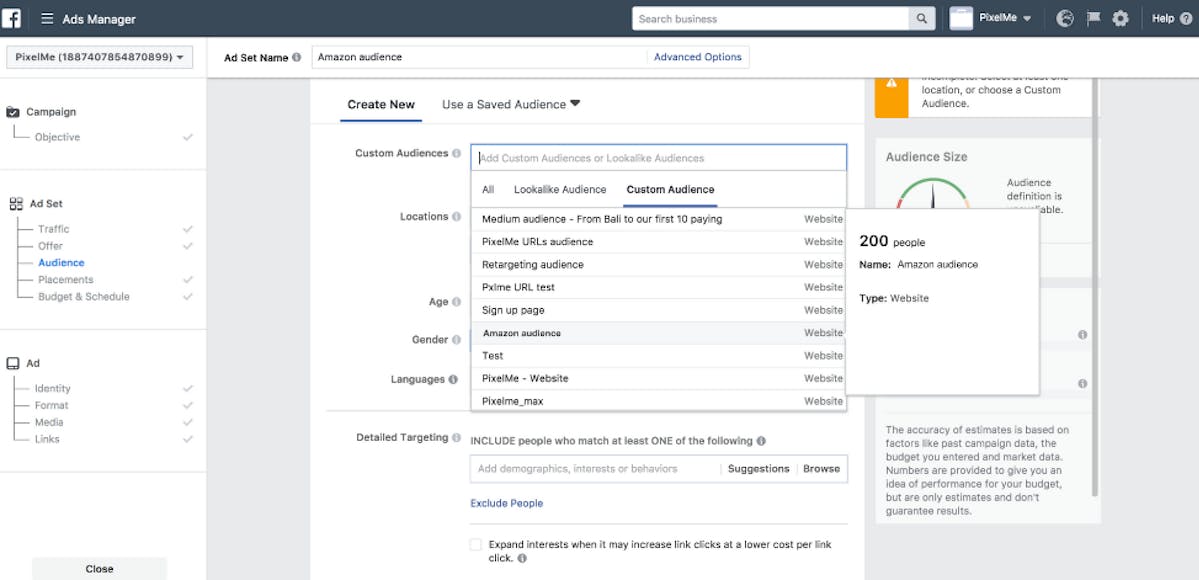Click the Browse button
Viewport: 1199px width, 580px height.
pos(821,468)
